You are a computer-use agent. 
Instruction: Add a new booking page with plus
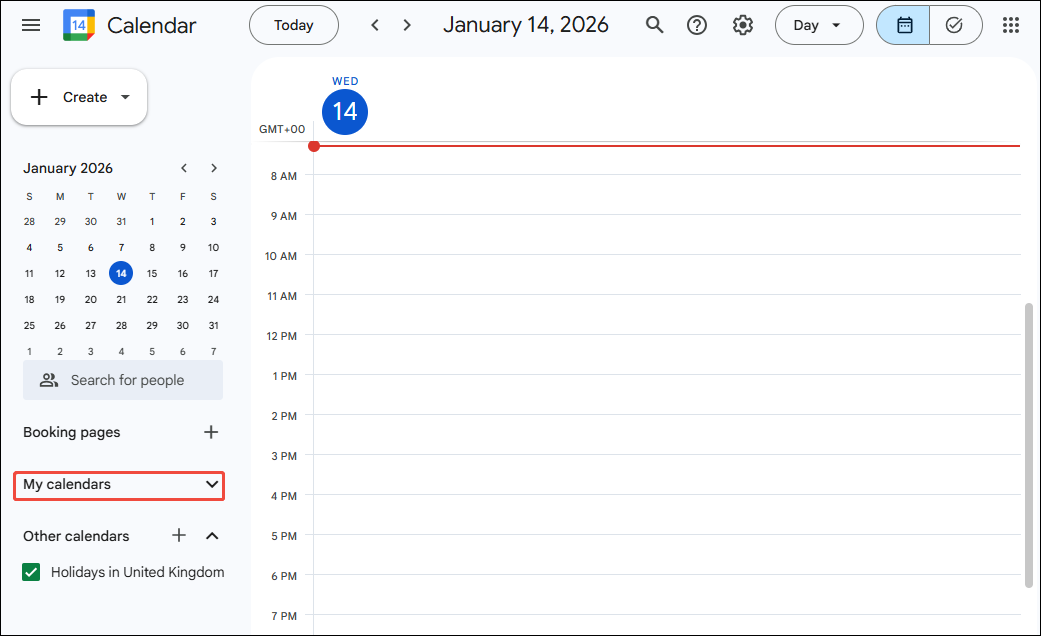click(211, 432)
